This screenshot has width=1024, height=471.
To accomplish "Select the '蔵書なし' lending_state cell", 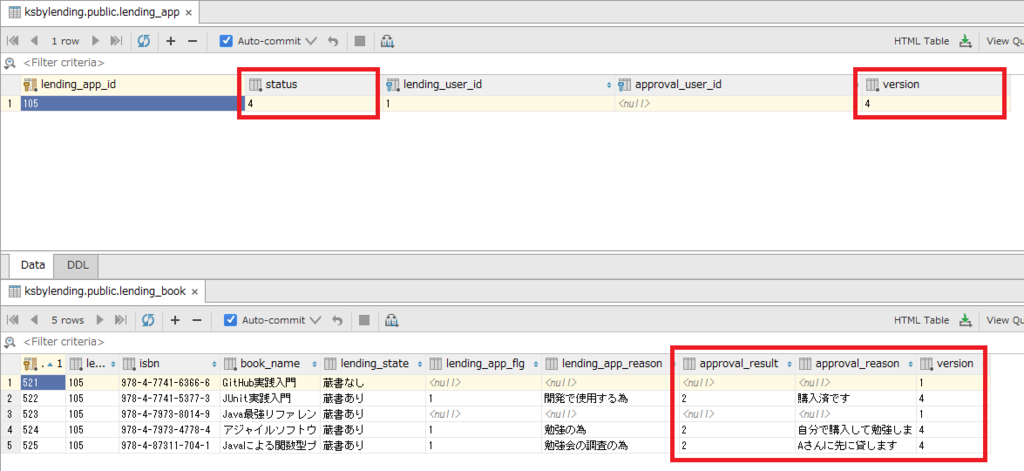I will (x=373, y=382).
